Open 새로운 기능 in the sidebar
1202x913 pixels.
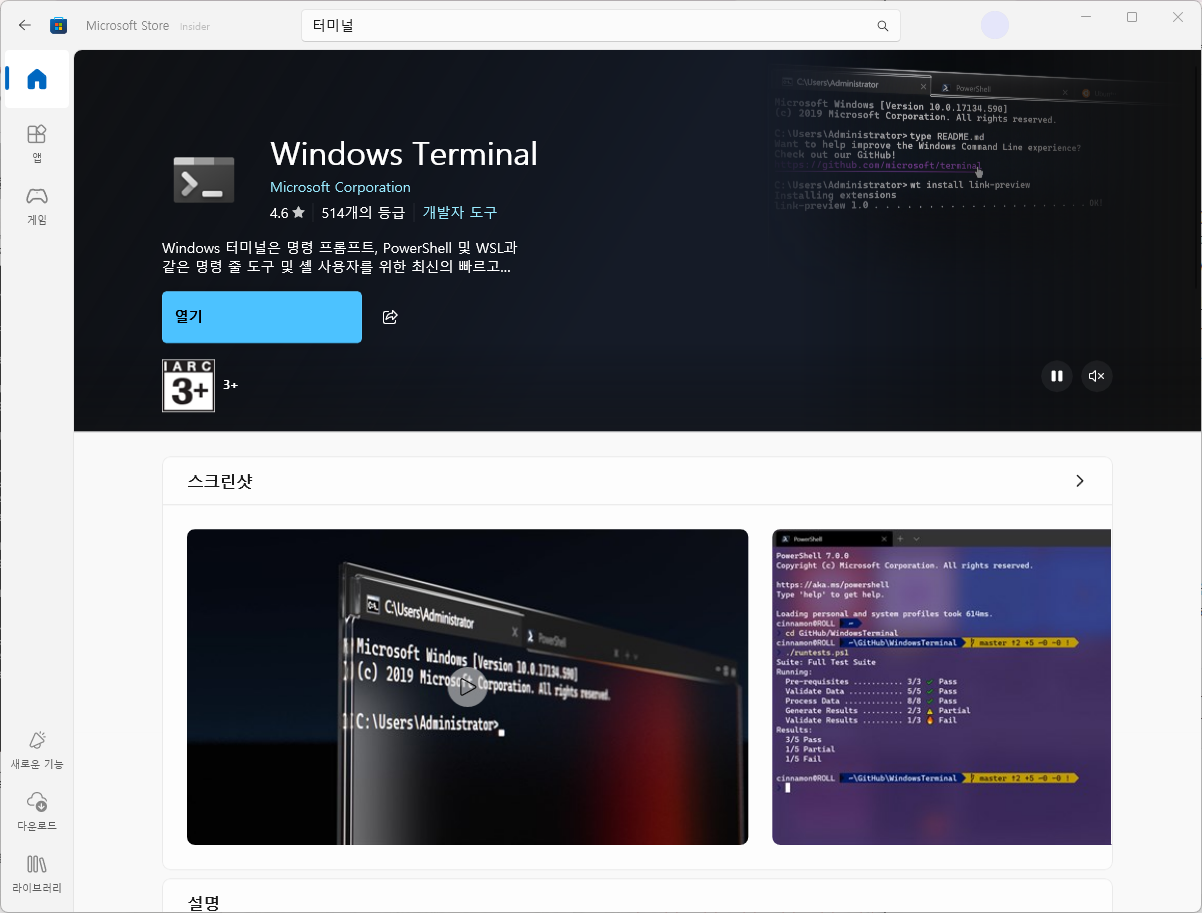[x=37, y=750]
